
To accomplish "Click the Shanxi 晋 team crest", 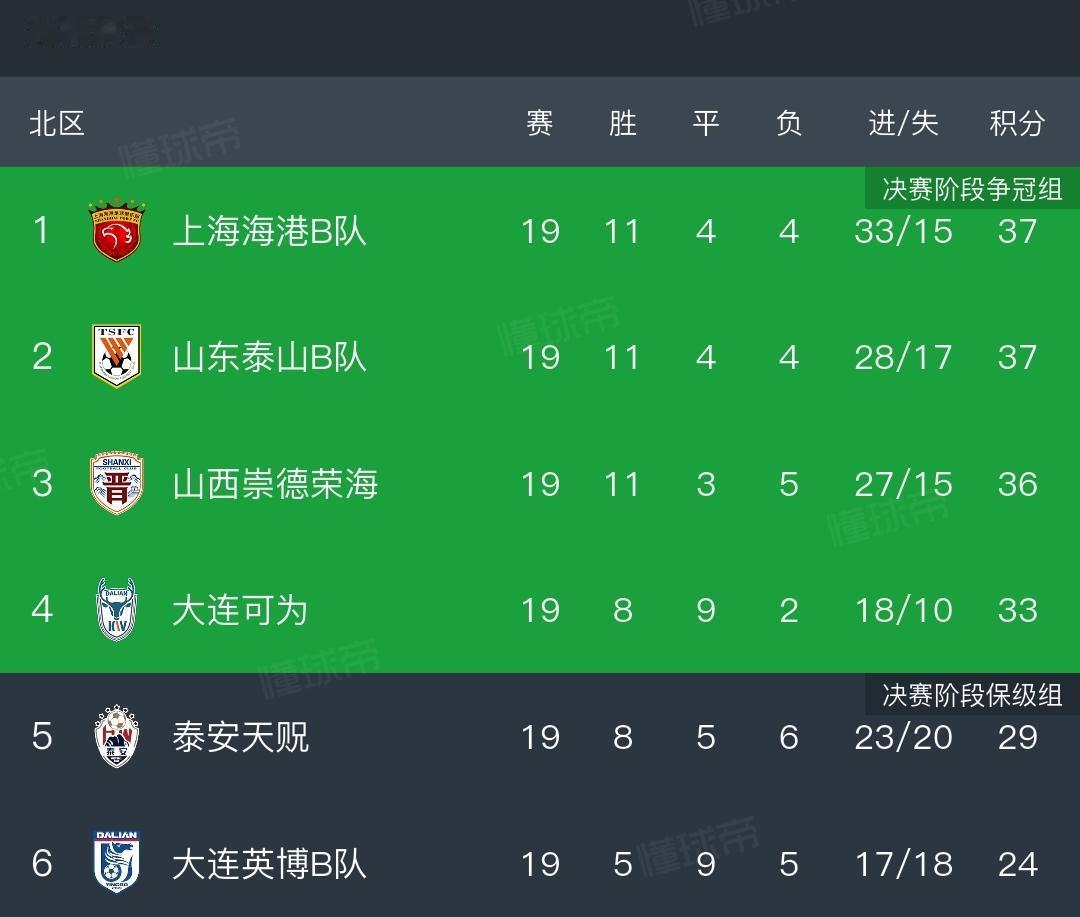I will [x=116, y=483].
